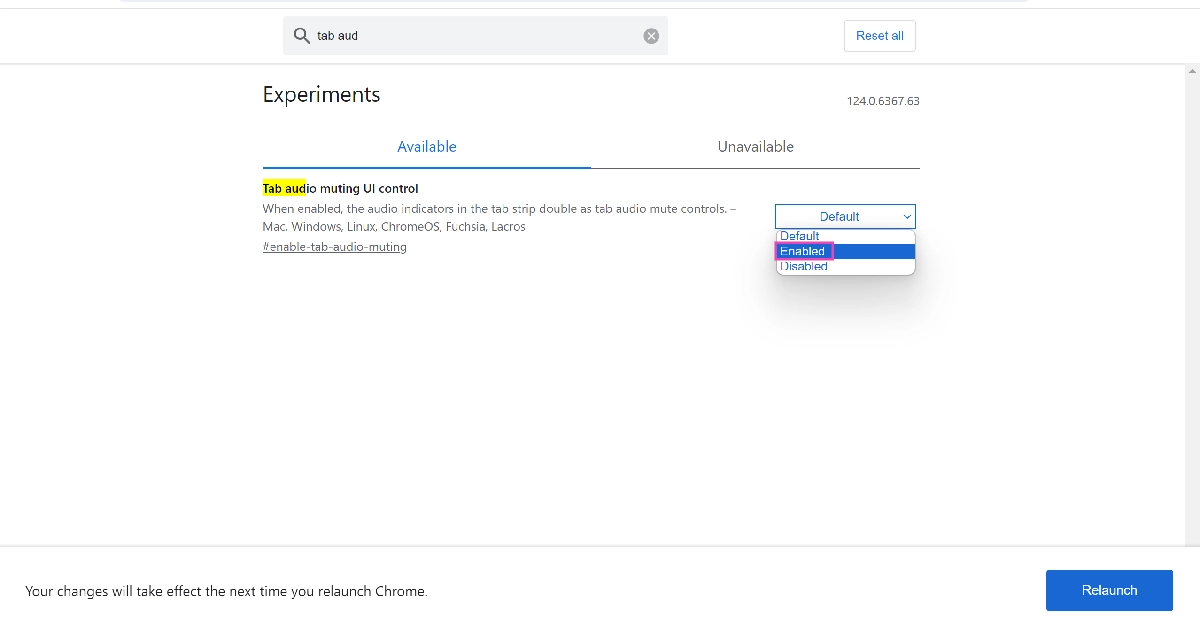Select "Enabled" in the open dropdown
The height and width of the screenshot is (628, 1200).
click(802, 251)
